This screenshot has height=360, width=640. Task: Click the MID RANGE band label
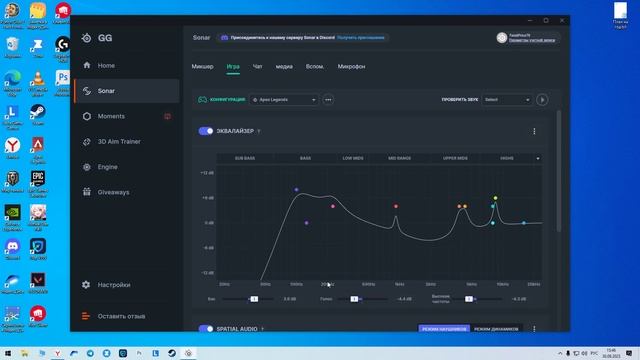click(x=400, y=158)
